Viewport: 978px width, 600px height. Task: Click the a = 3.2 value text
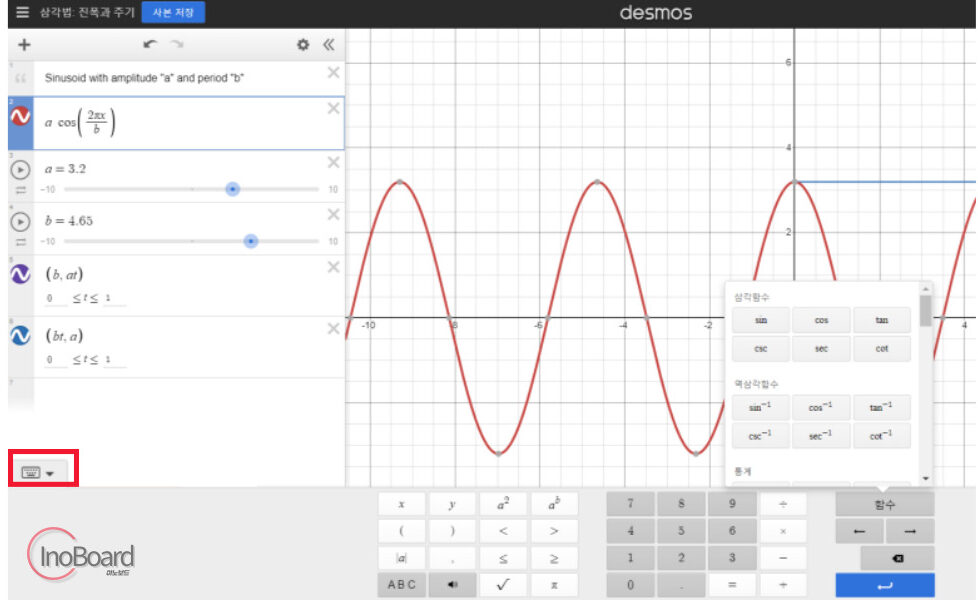tap(65, 169)
